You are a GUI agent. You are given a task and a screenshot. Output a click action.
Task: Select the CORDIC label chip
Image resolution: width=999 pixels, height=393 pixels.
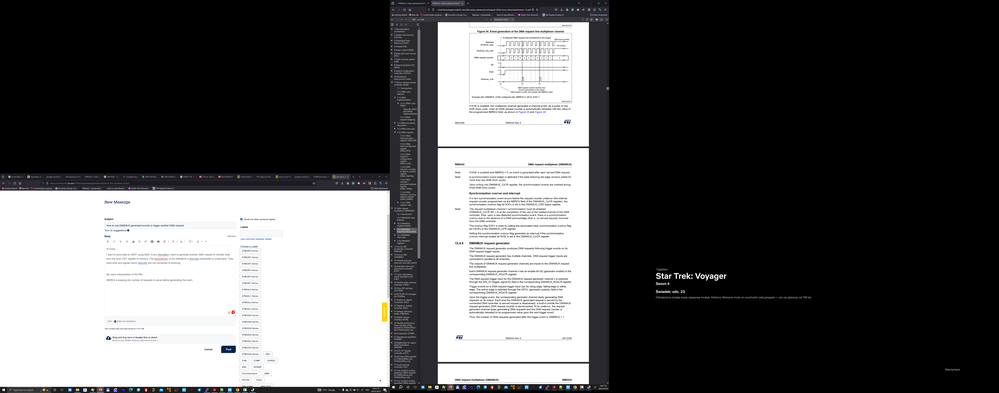coord(271,361)
